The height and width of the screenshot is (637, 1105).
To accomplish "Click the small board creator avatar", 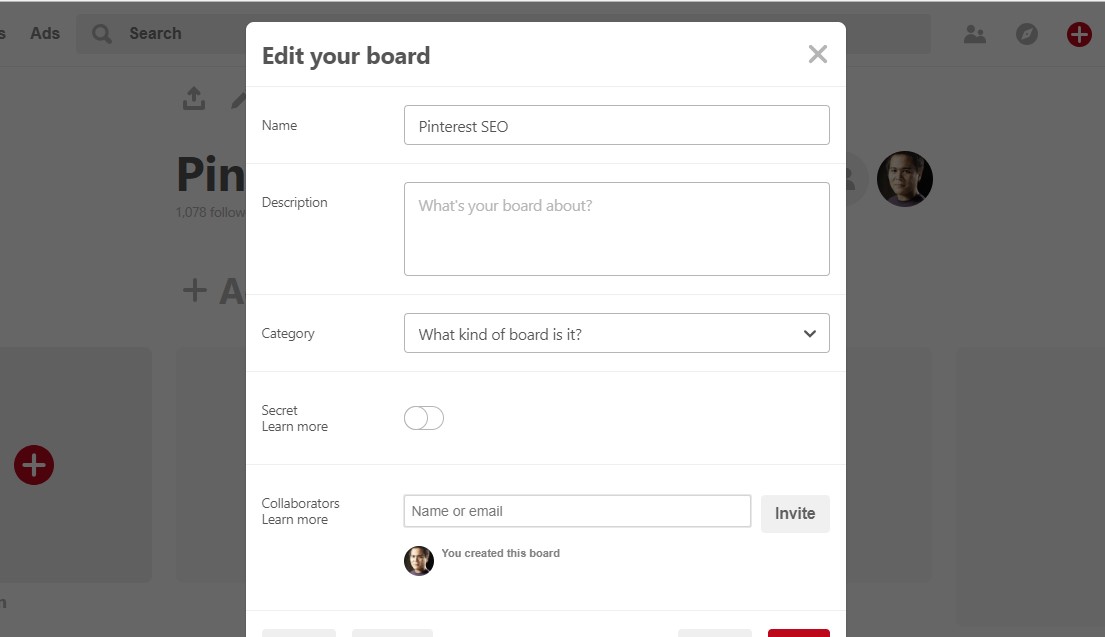I will (x=419, y=561).
